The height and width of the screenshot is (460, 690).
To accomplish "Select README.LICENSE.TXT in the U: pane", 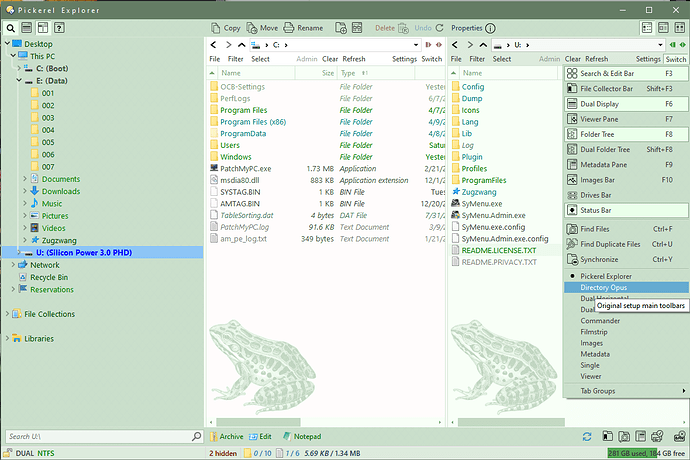I will (499, 250).
